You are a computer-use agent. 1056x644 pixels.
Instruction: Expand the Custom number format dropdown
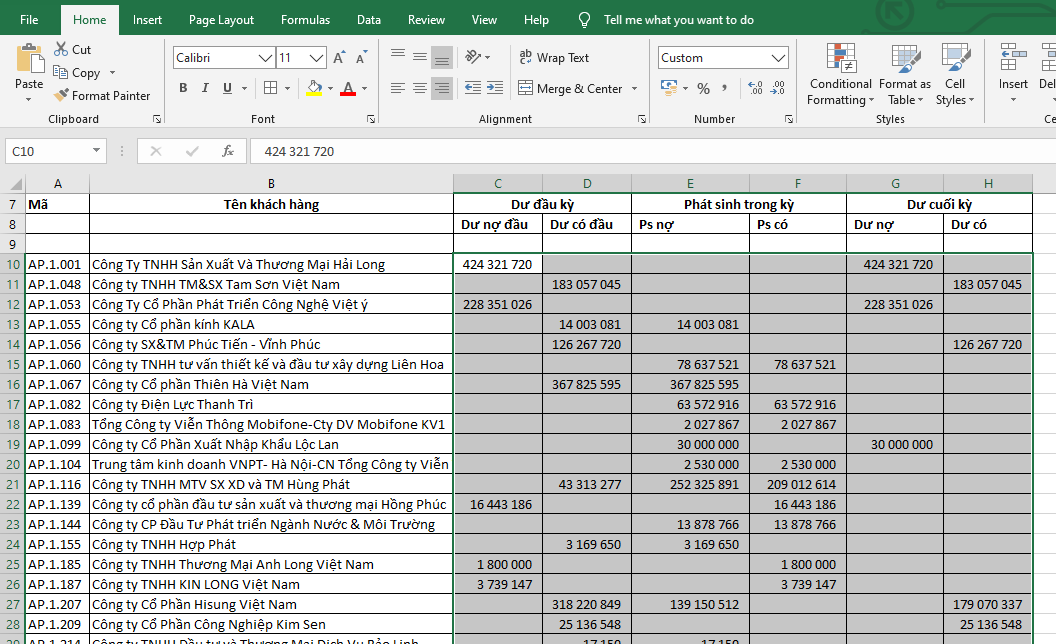click(780, 58)
